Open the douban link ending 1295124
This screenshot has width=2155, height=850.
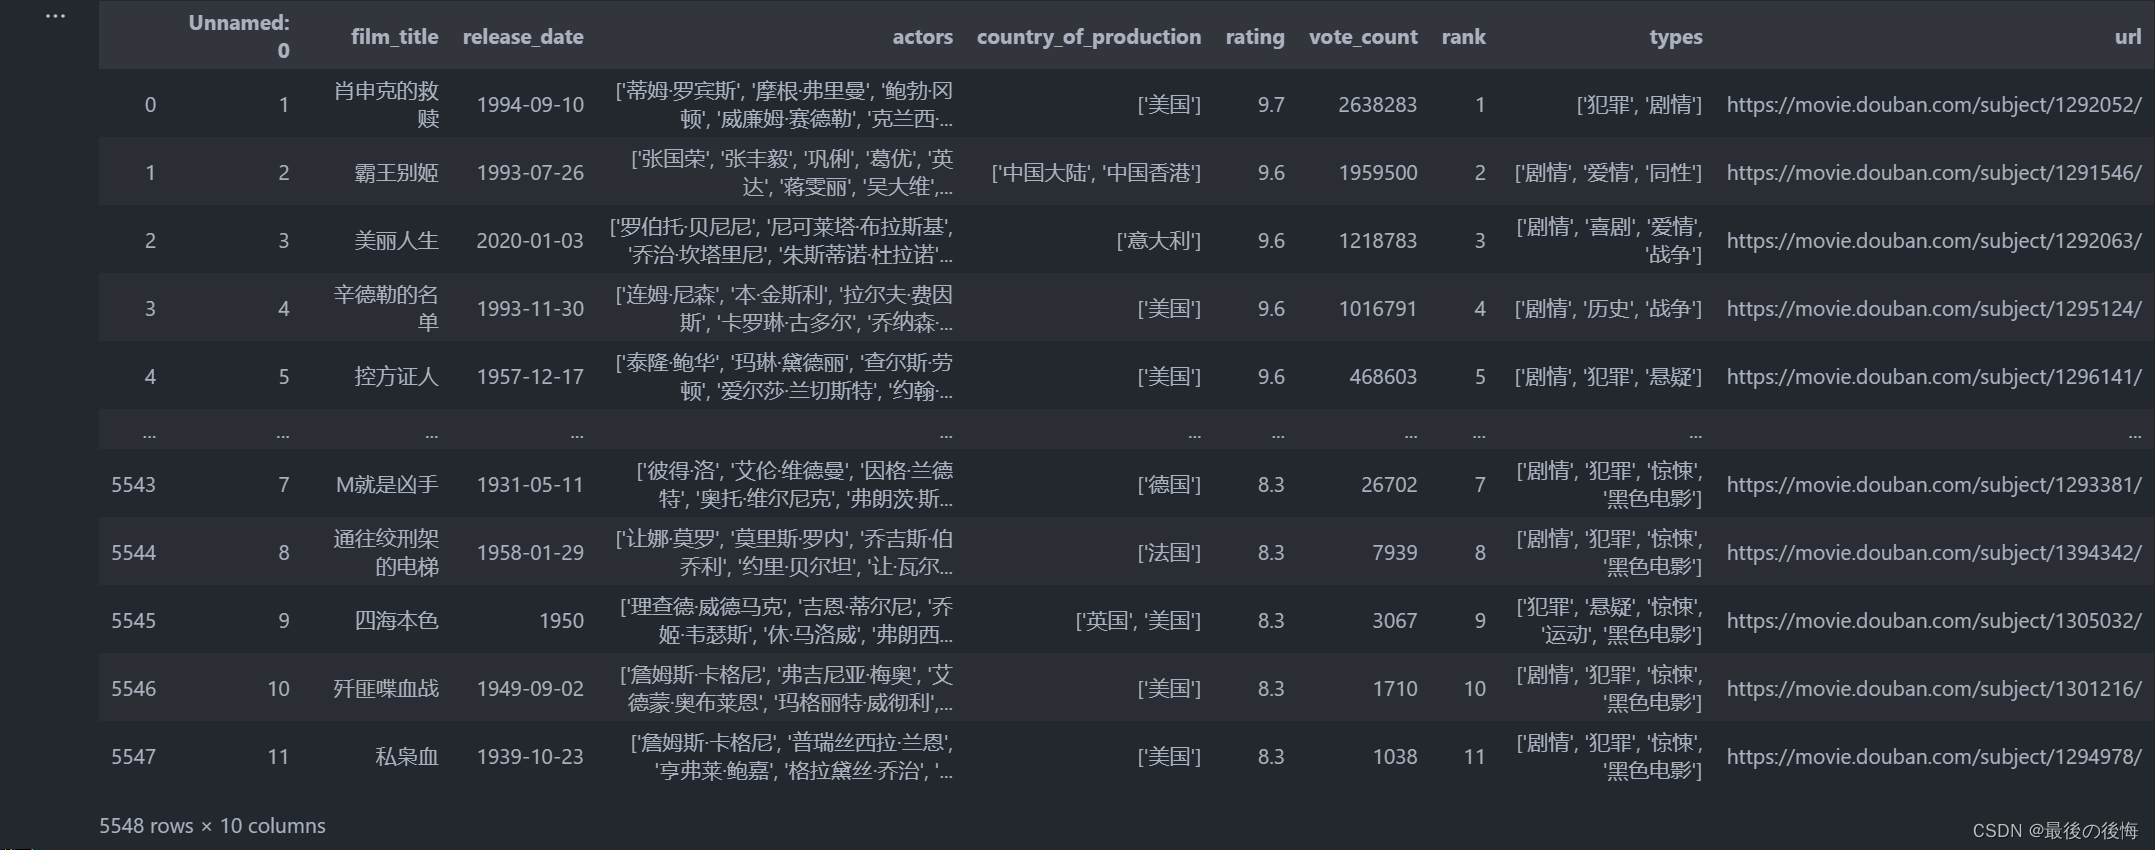pyautogui.click(x=1934, y=309)
